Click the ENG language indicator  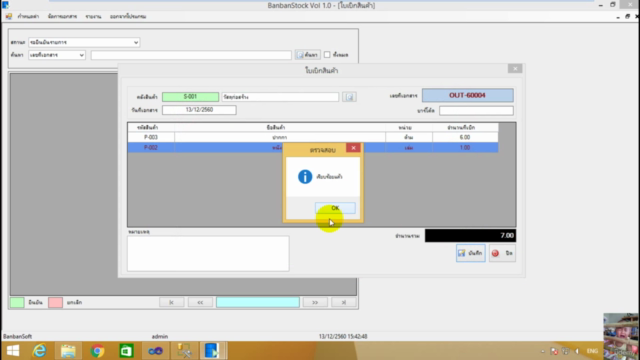click(592, 351)
